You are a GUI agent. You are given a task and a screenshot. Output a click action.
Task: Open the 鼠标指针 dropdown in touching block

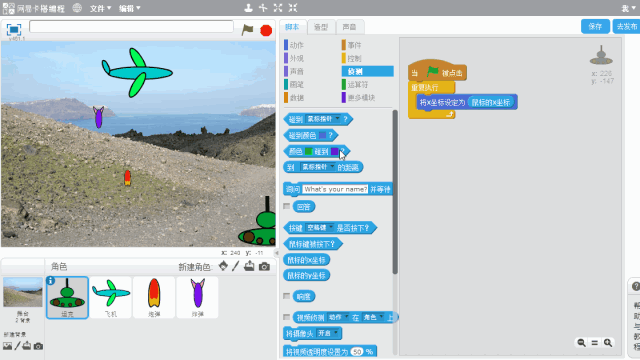point(323,119)
